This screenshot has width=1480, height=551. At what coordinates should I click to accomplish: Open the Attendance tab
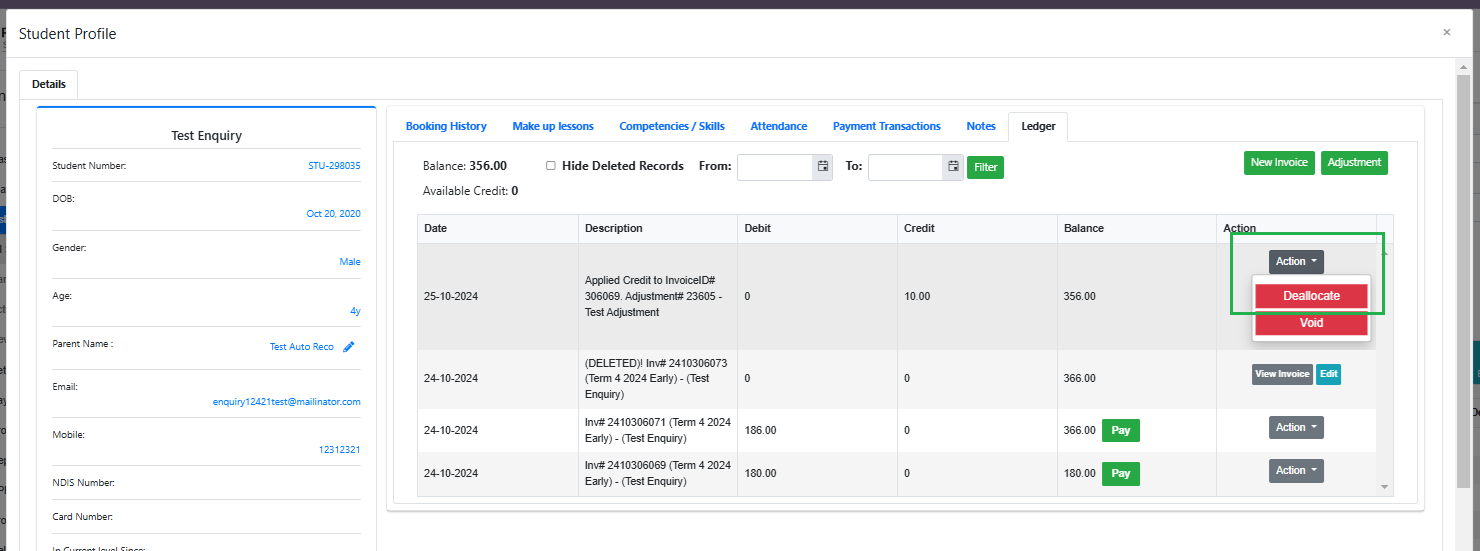[x=779, y=126]
